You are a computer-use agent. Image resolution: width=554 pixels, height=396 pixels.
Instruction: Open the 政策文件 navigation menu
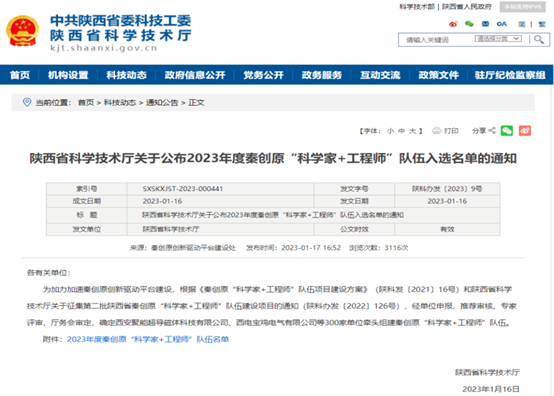[x=438, y=75]
